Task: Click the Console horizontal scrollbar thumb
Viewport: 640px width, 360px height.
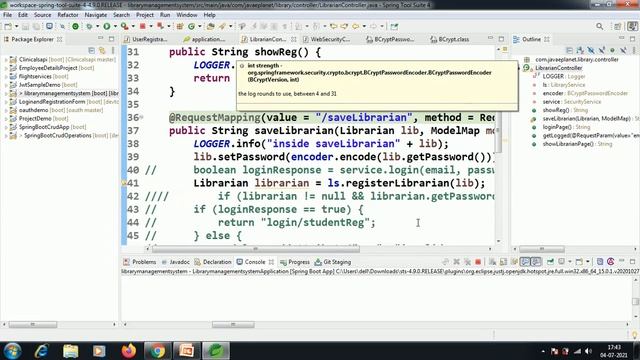Action: point(233,324)
